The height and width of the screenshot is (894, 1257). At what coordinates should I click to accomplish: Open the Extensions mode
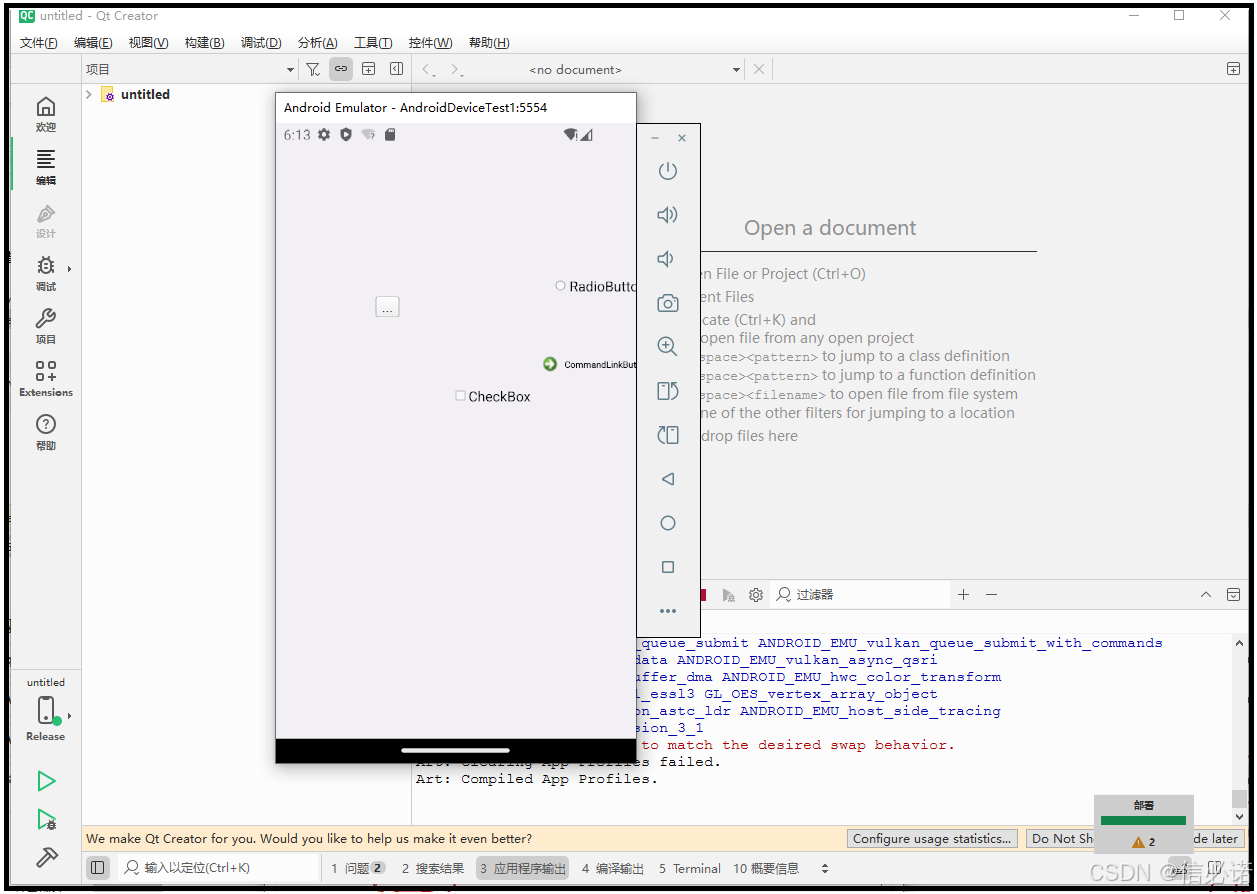(x=46, y=379)
